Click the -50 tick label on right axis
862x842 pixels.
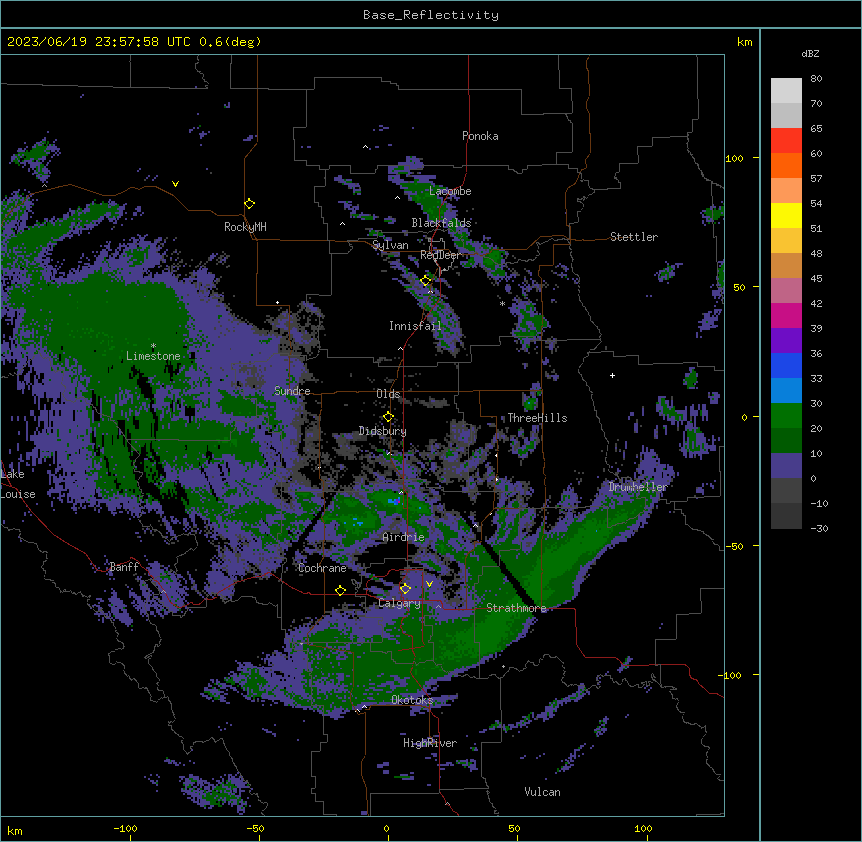coord(734,546)
